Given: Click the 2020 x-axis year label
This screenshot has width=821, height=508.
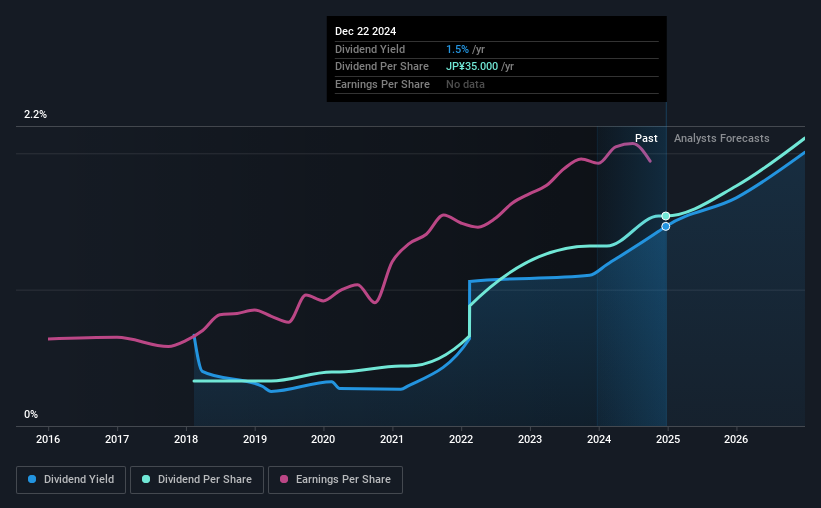Looking at the screenshot, I should [323, 439].
